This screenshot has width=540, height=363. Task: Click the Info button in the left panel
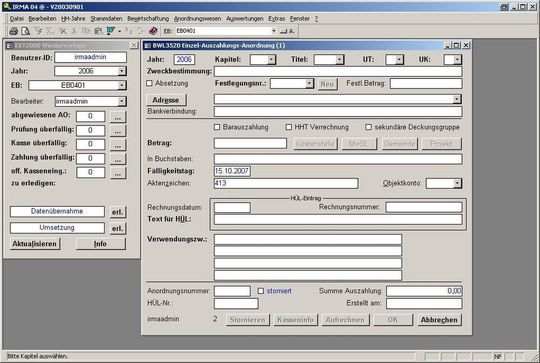[100, 244]
